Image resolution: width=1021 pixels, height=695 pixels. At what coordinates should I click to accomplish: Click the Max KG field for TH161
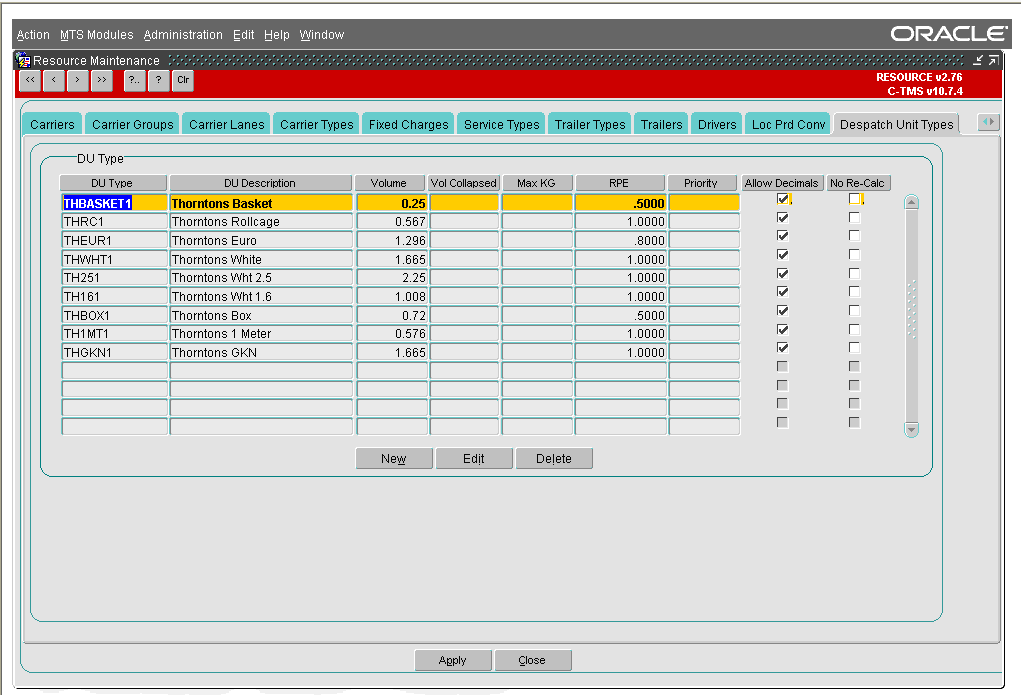(537, 296)
